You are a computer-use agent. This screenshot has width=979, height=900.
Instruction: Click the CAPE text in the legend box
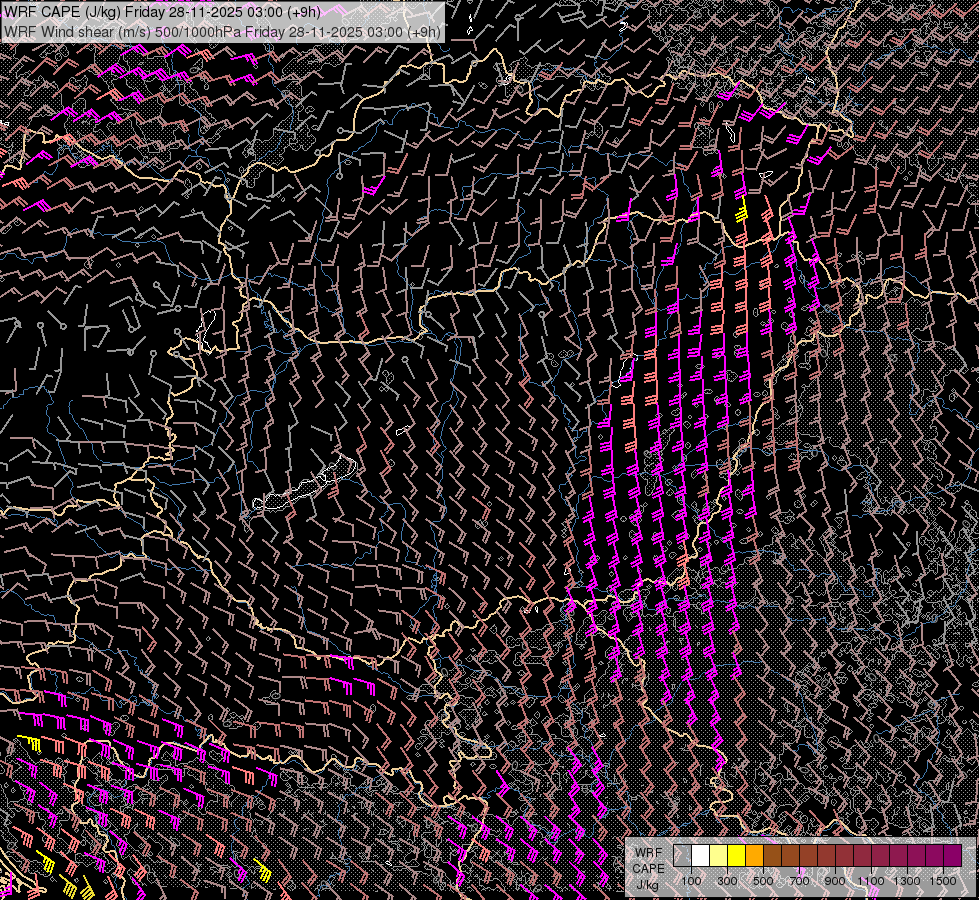pos(647,868)
